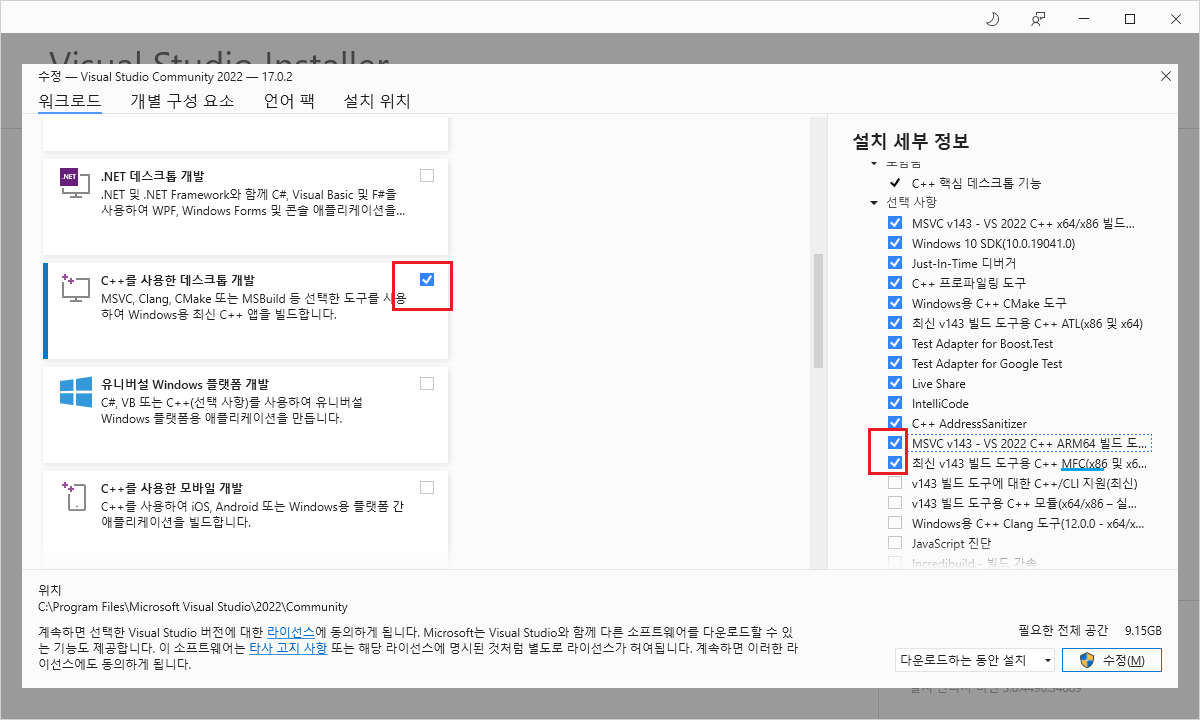The image size is (1200, 720).
Task: Enable the 유니버설 Windows 플랫폼 개발 checkbox
Action: point(427,384)
